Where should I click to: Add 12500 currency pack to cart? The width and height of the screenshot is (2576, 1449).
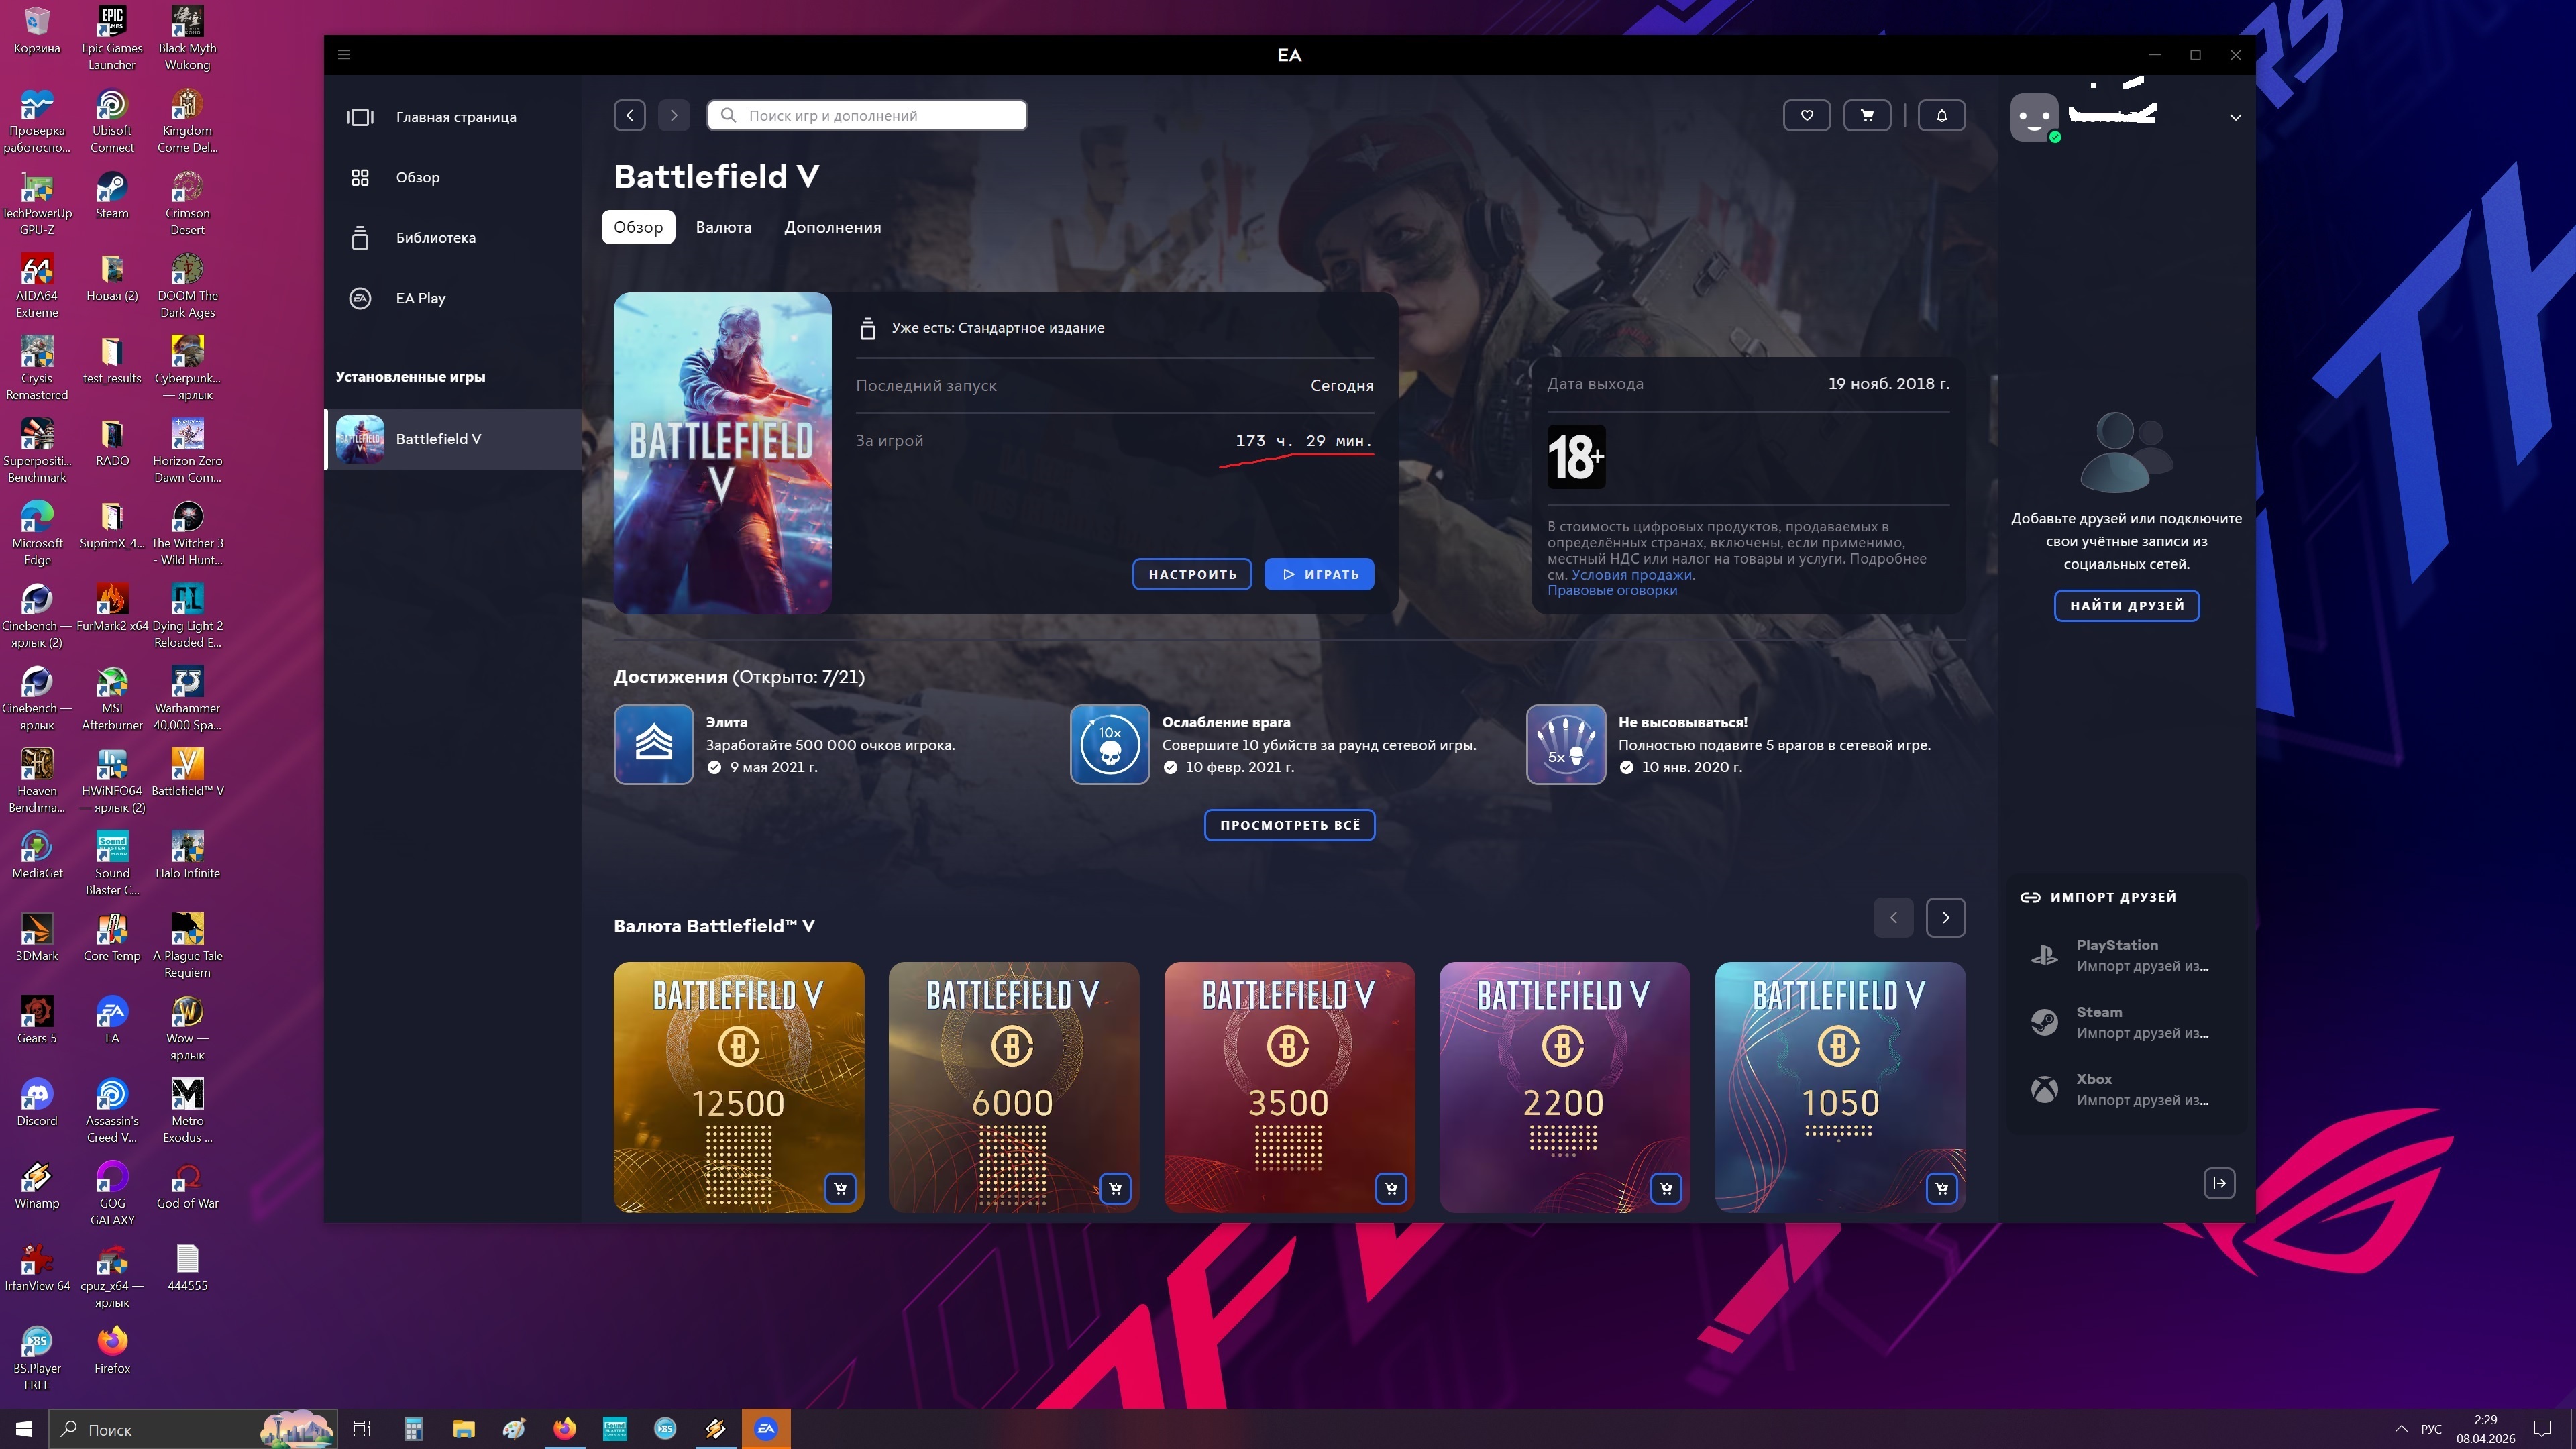click(x=840, y=1188)
